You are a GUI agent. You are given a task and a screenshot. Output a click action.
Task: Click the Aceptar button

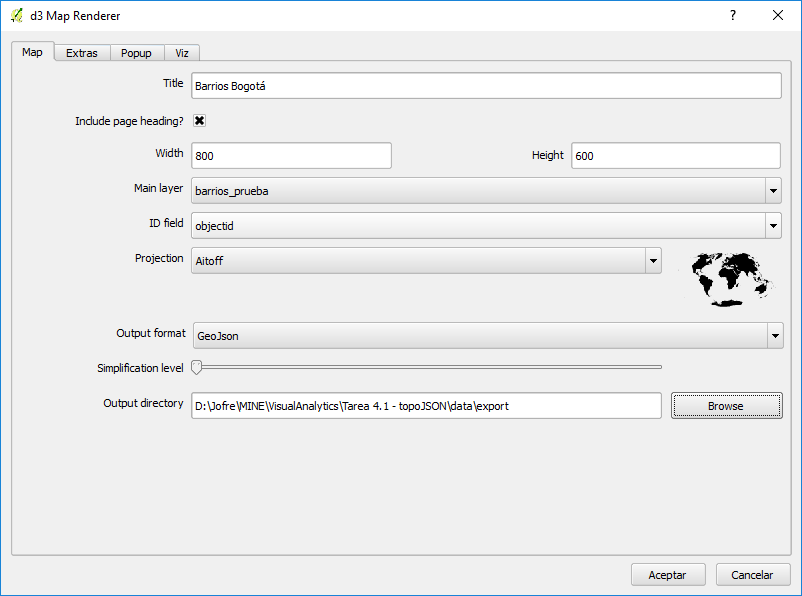(x=668, y=575)
